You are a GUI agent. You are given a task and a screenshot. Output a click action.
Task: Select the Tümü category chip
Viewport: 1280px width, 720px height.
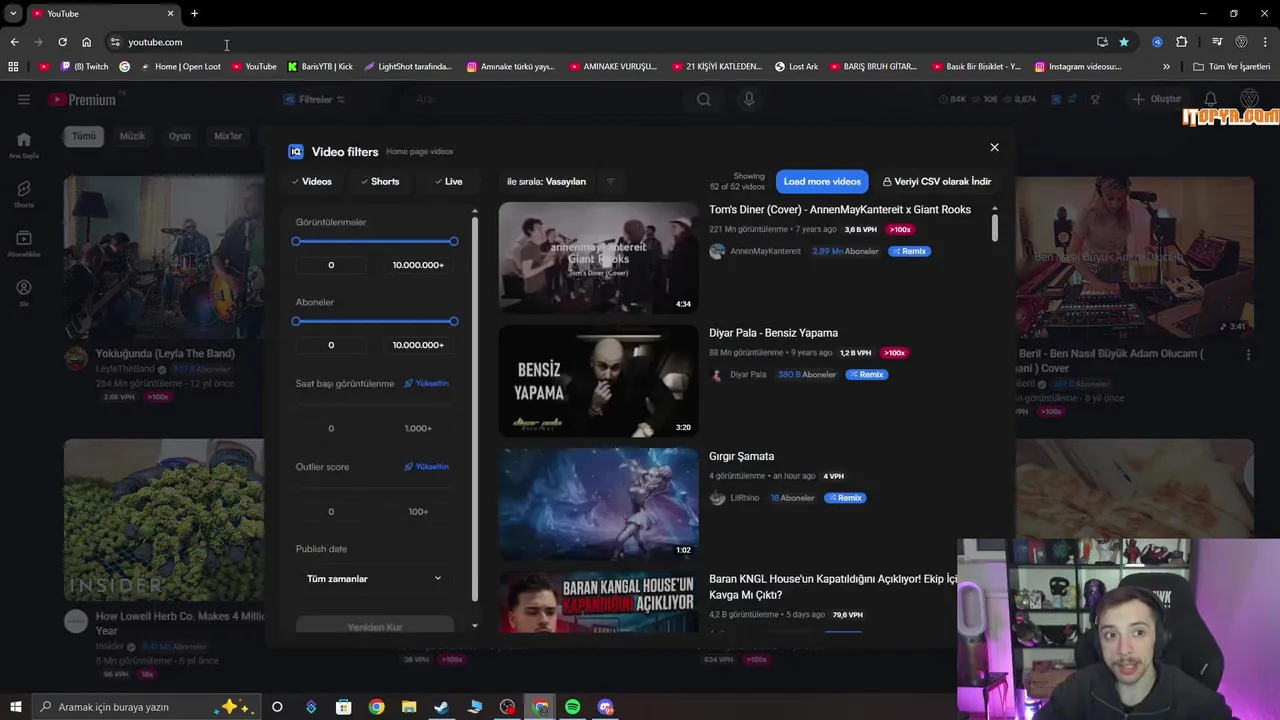(84, 136)
